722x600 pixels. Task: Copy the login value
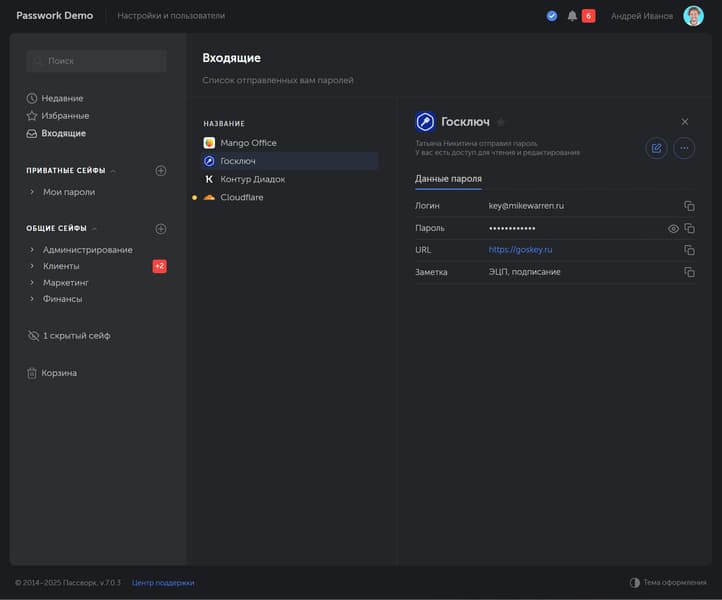689,206
